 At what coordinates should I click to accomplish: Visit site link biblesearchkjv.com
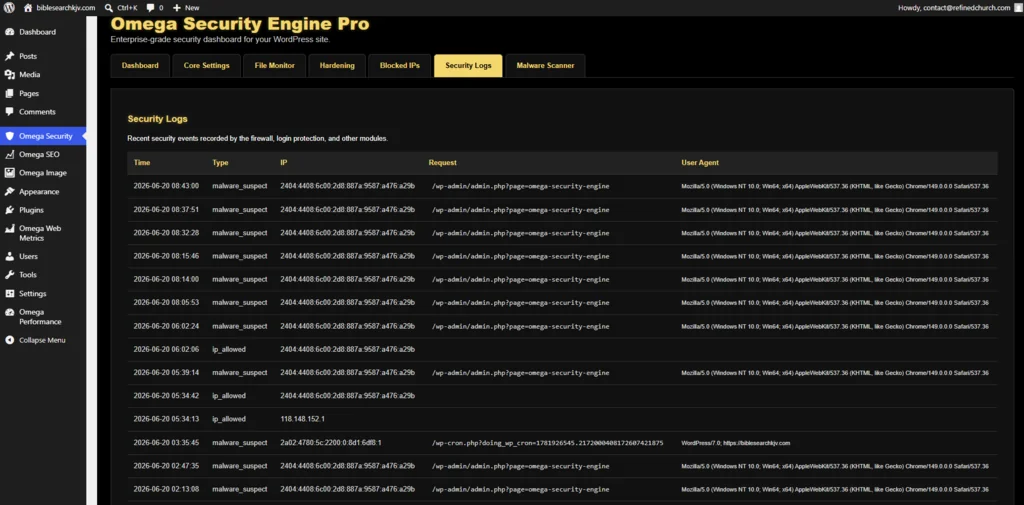65,8
